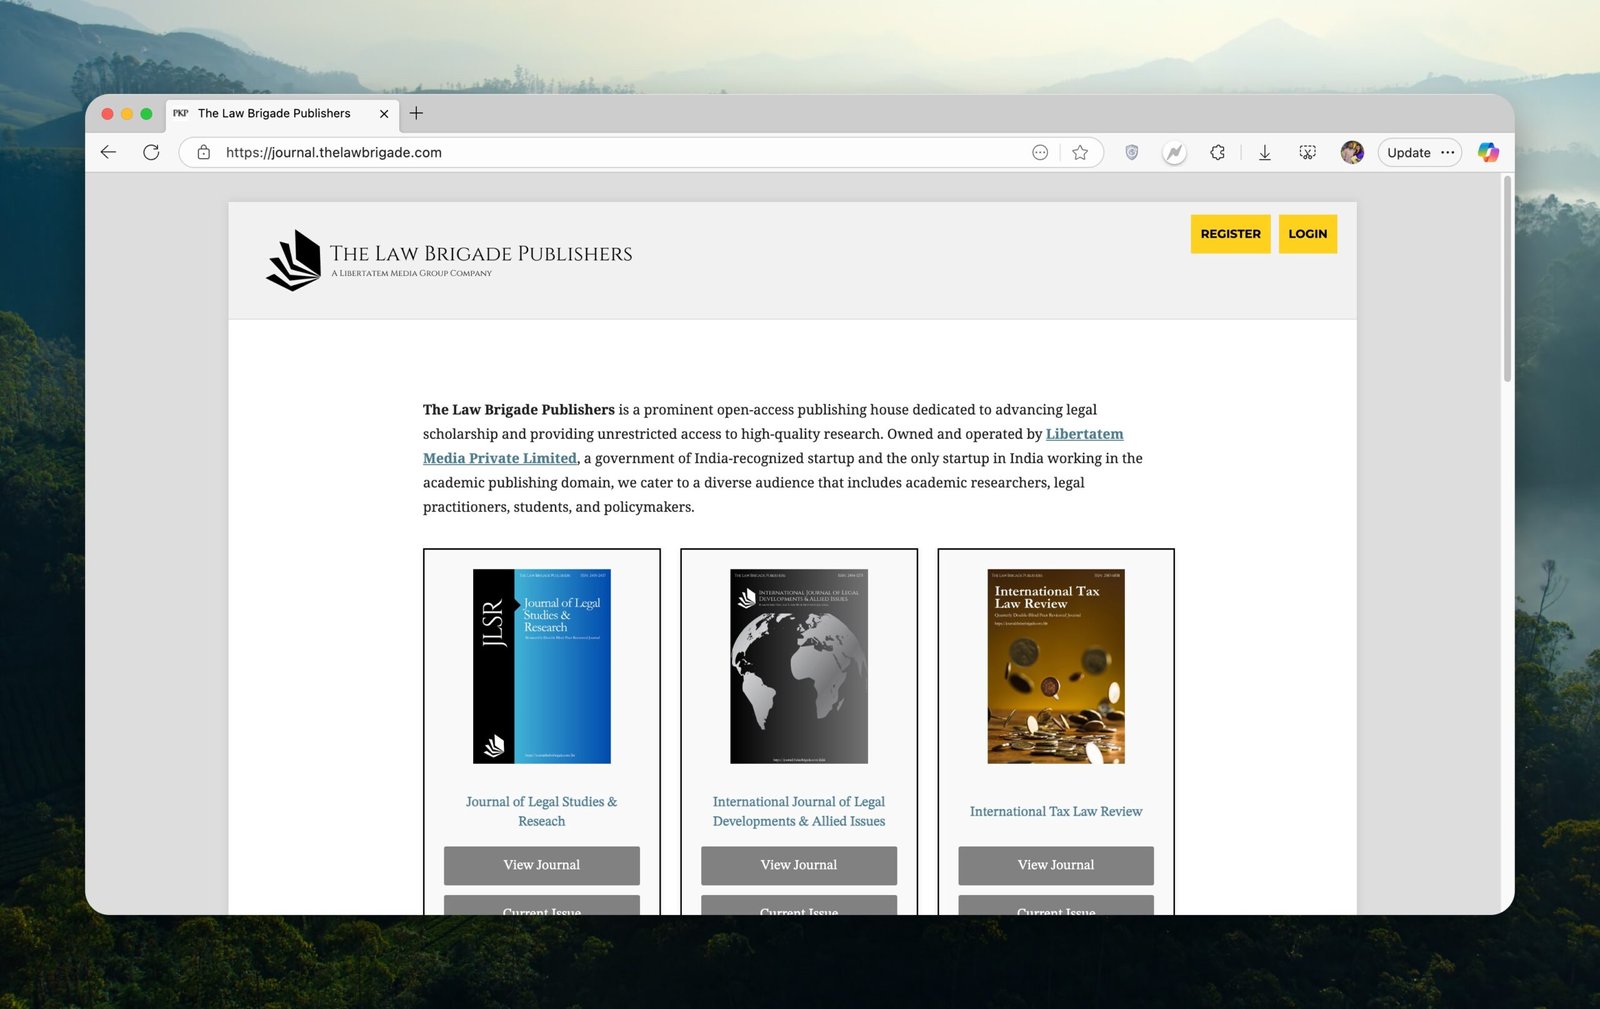1600x1009 pixels.
Task: Open the JLSR blue journal cover thumbnail
Action: click(541, 666)
